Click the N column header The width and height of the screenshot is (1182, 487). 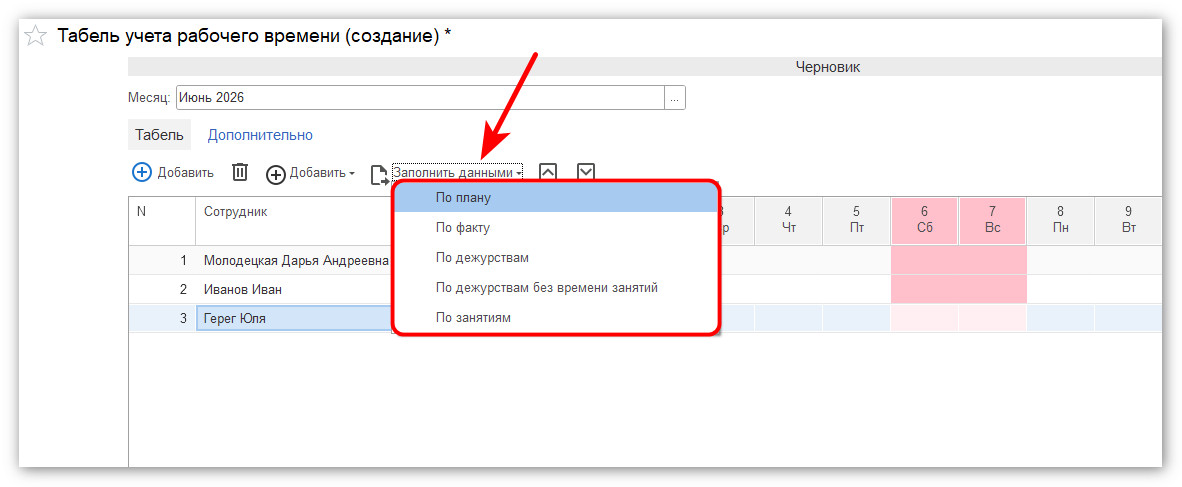162,220
